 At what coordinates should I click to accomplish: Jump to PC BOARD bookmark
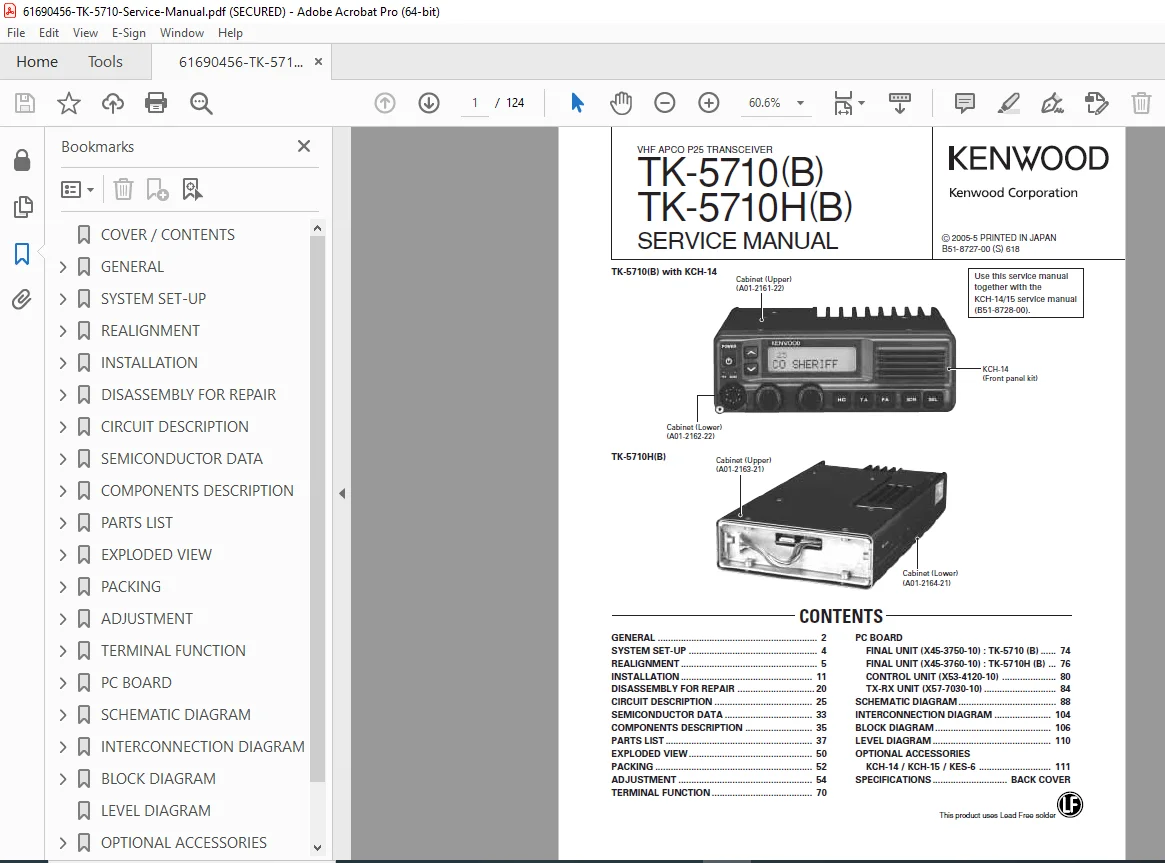pos(137,683)
